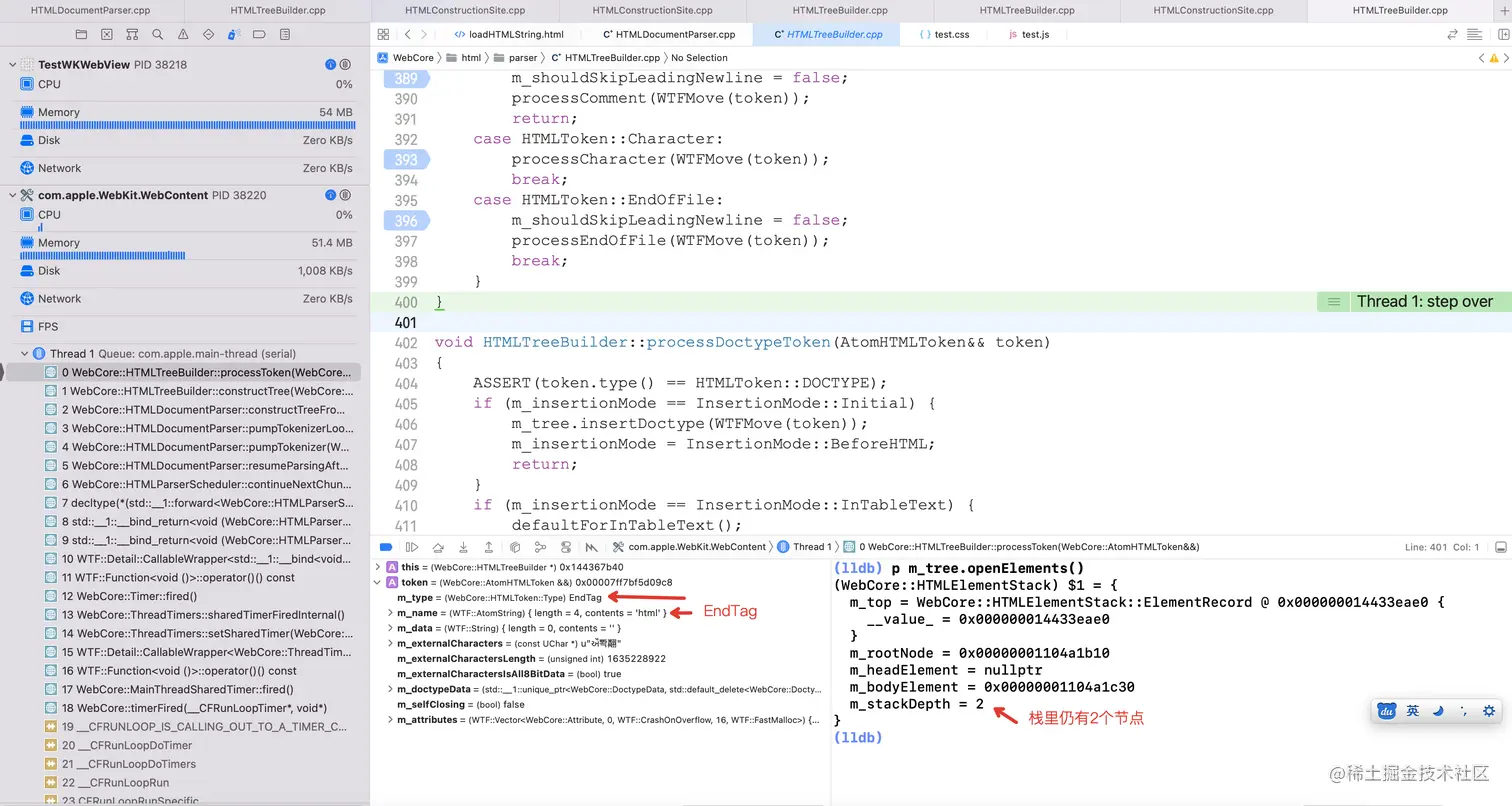Click the Step Into debug button
Image resolution: width=1512 pixels, height=806 pixels.
click(x=463, y=547)
